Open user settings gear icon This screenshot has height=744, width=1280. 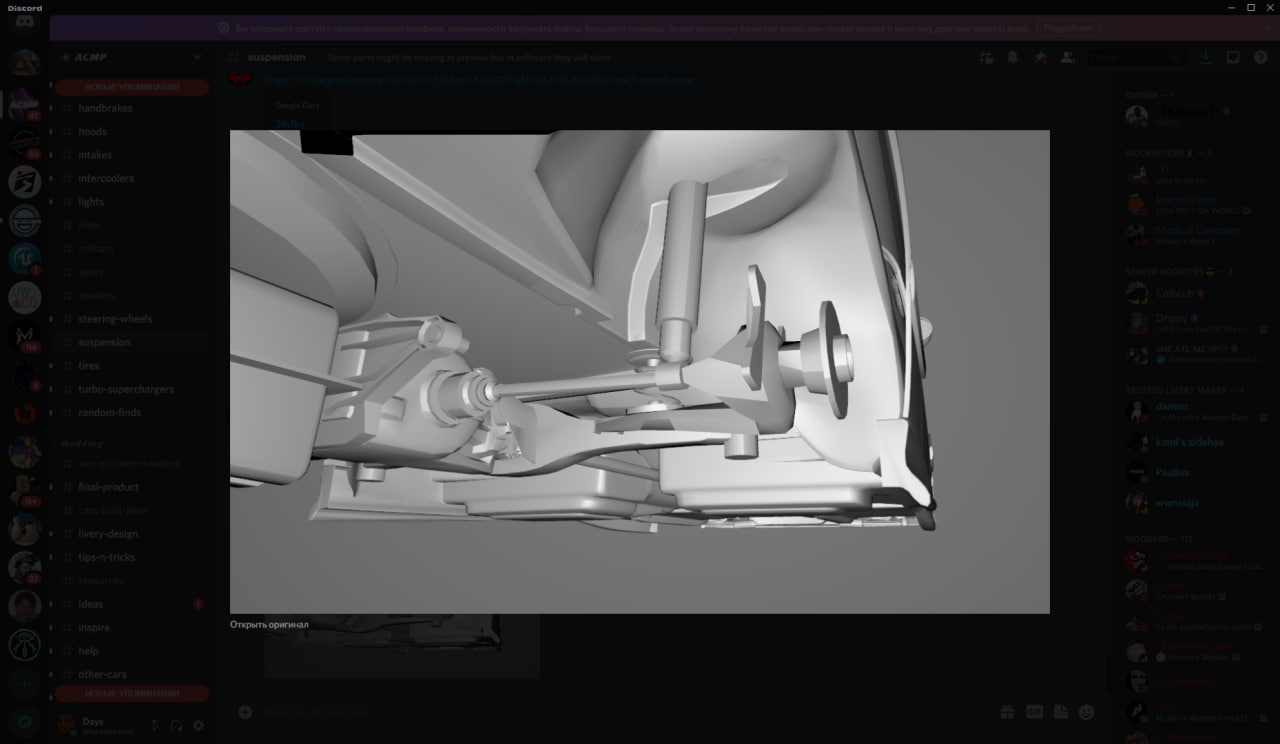[x=198, y=725]
